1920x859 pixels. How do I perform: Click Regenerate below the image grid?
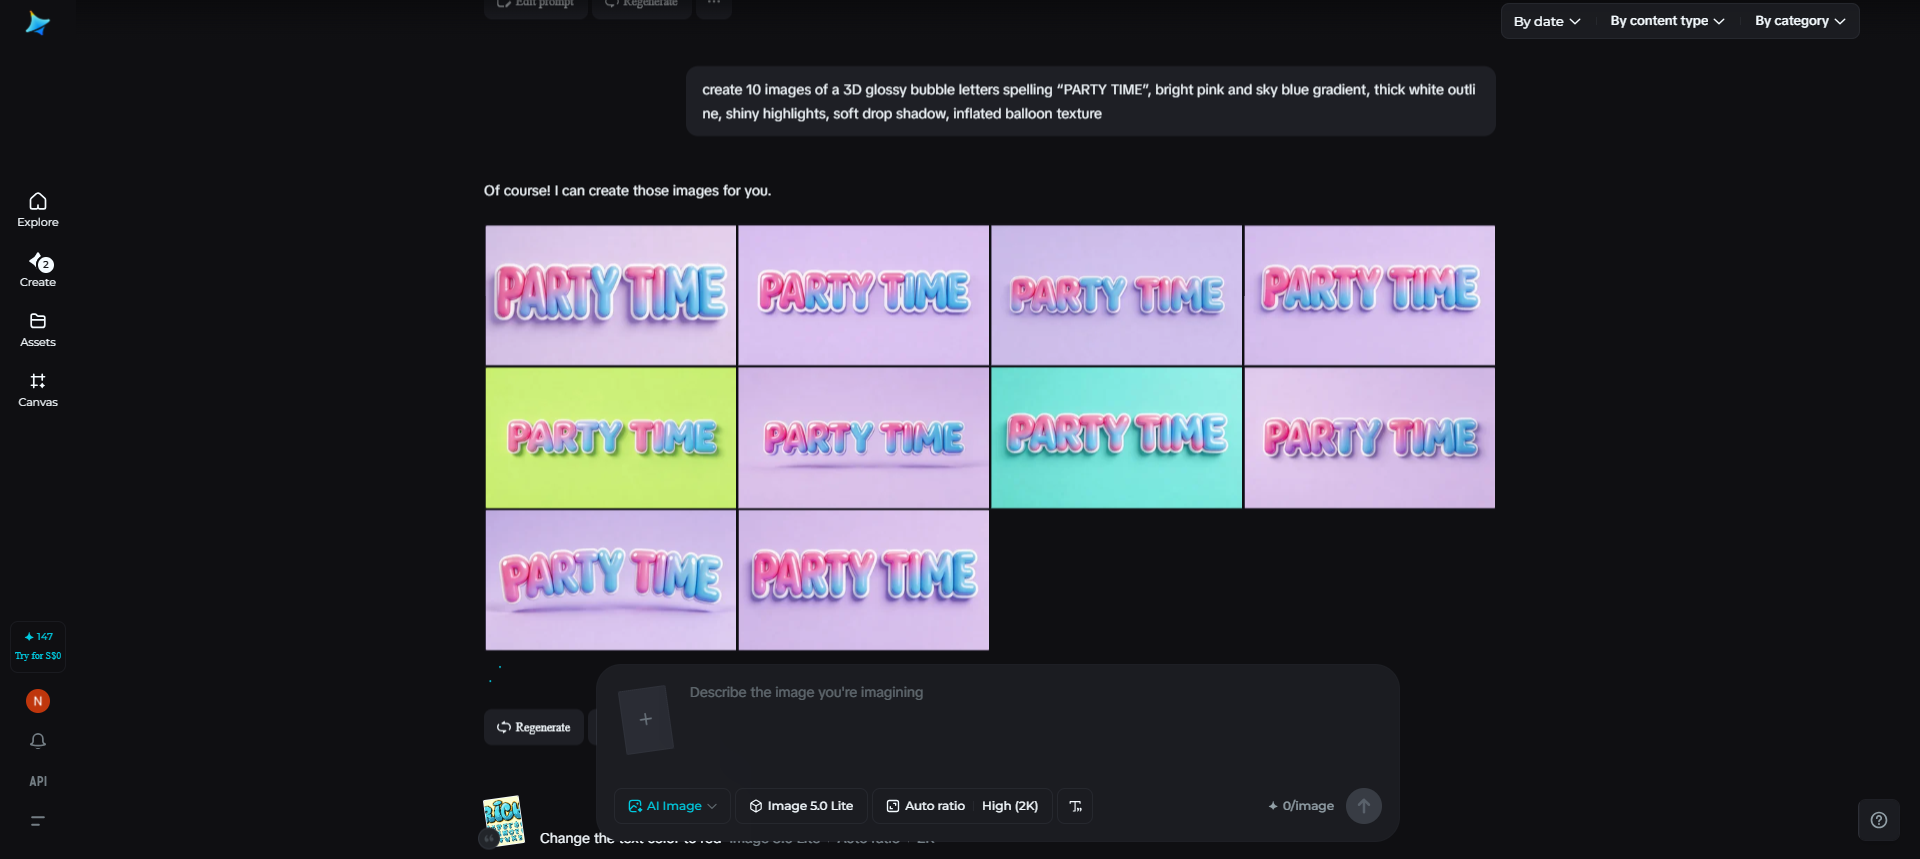click(534, 727)
